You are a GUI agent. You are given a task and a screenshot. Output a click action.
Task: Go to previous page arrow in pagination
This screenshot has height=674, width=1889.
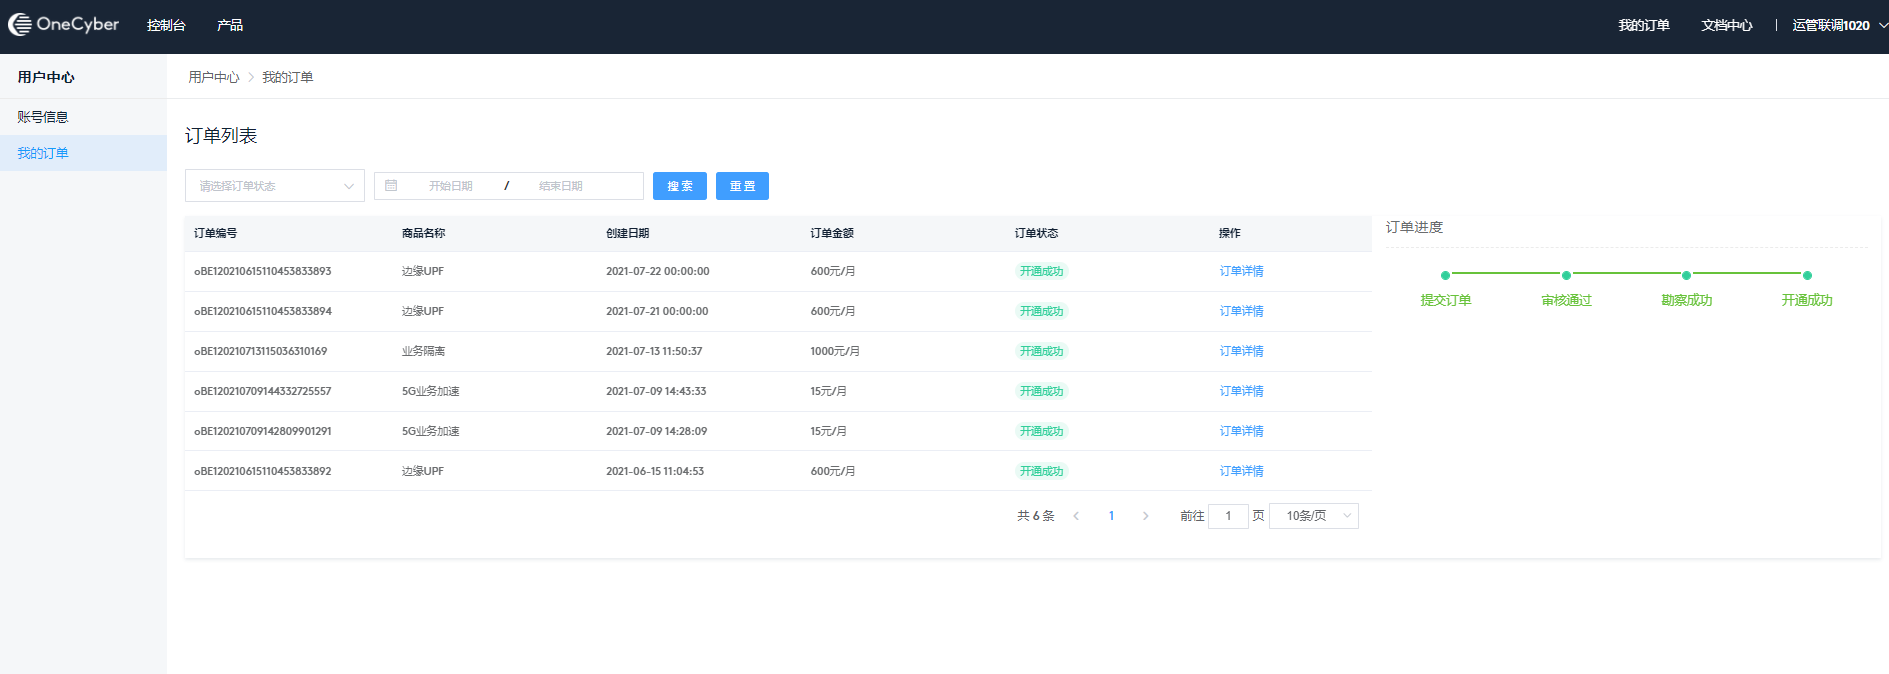1076,516
